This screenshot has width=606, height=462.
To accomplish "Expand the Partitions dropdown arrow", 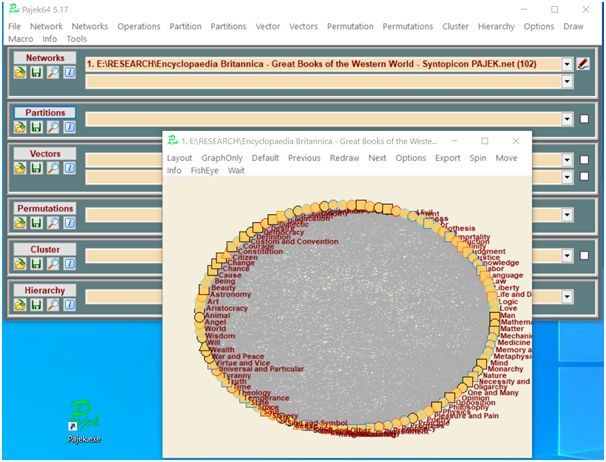I will [x=567, y=119].
